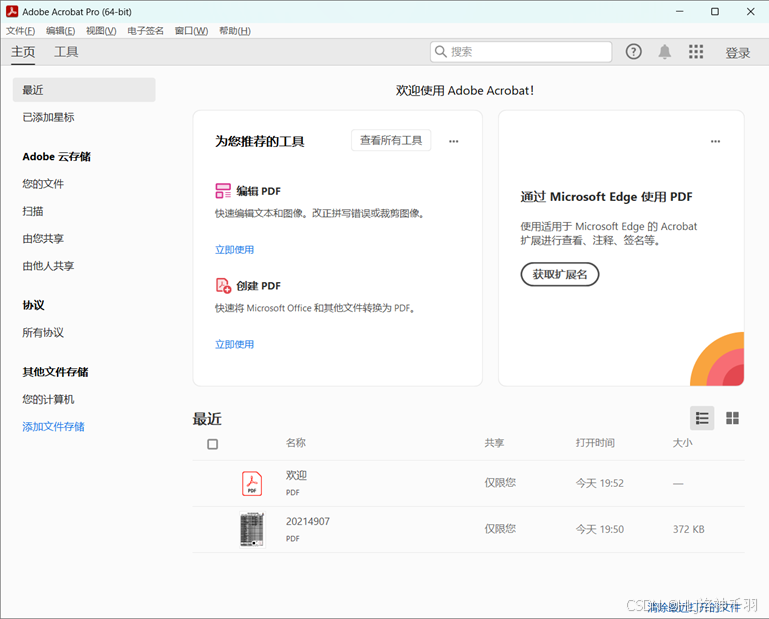The height and width of the screenshot is (619, 769).
Task: Click the 372 KB size value
Action: pos(689,530)
